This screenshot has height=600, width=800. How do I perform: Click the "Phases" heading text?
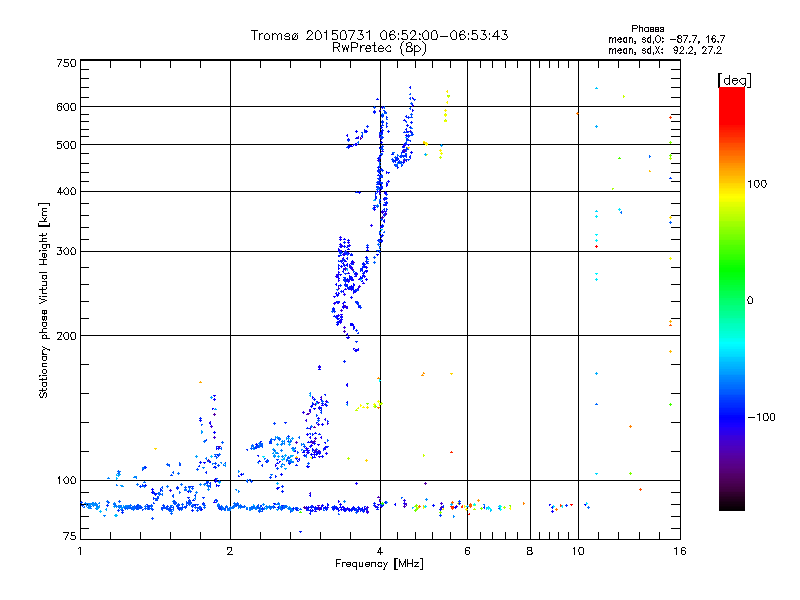tap(647, 29)
